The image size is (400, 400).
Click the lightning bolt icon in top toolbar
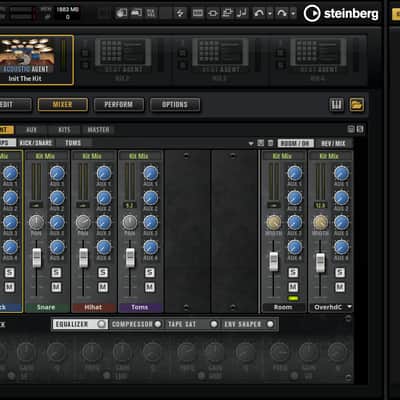point(180,13)
